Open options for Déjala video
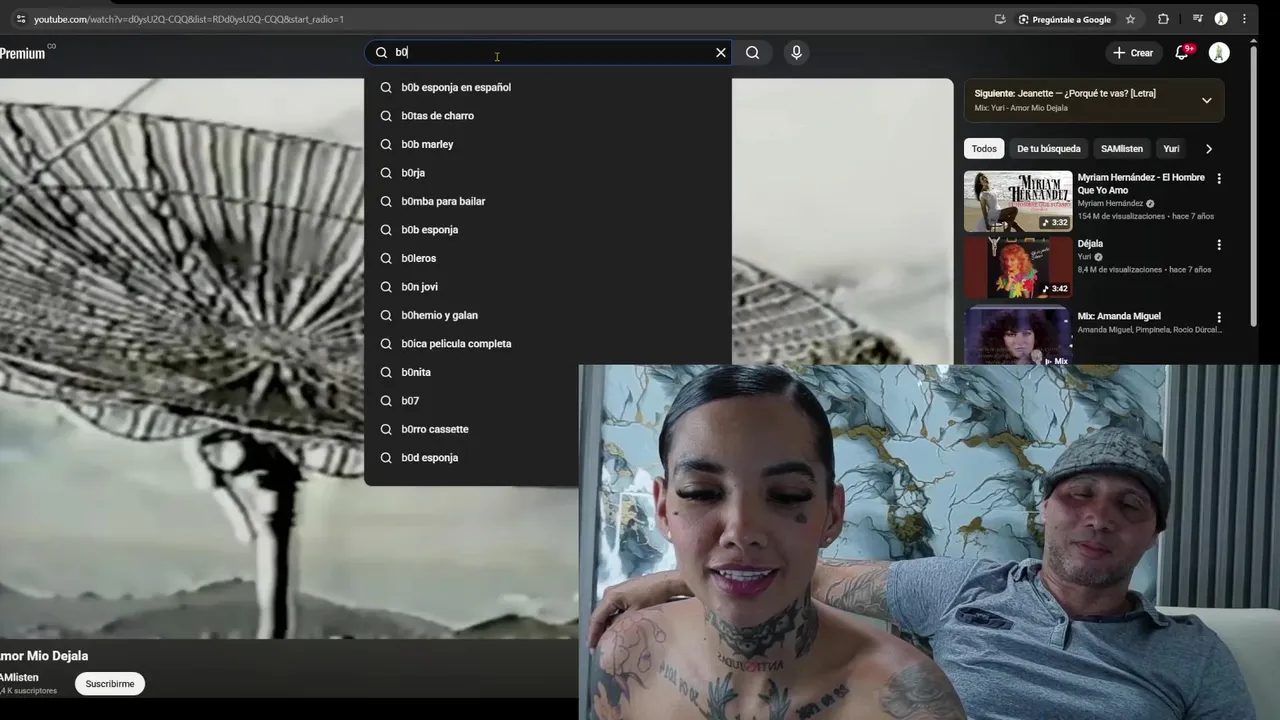 pos(1218,245)
